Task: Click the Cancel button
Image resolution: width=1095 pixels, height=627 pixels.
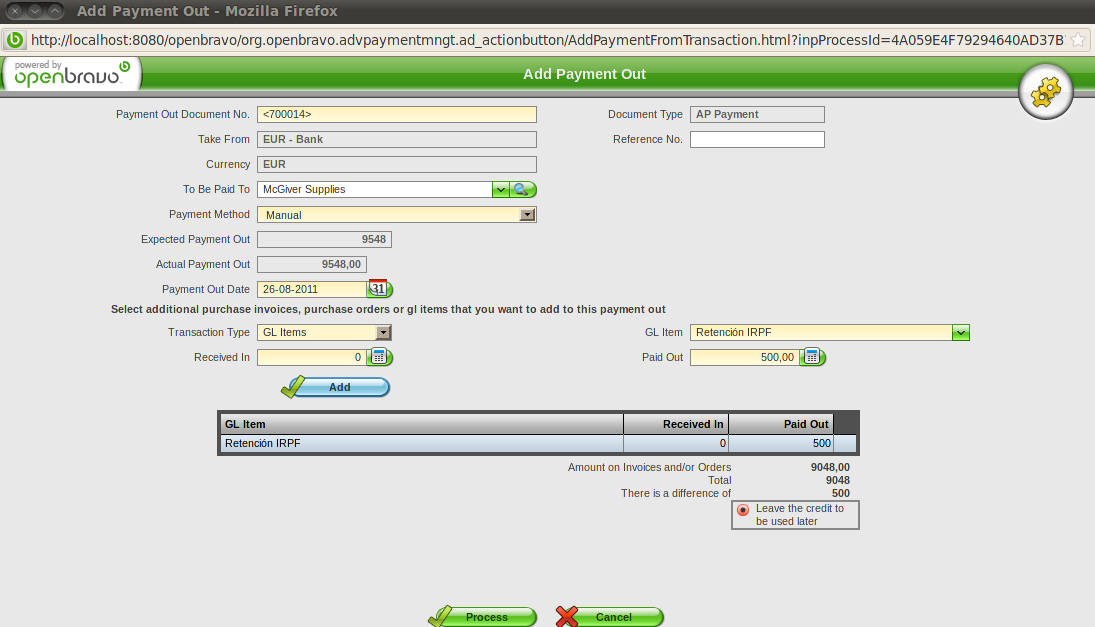Action: (610, 617)
